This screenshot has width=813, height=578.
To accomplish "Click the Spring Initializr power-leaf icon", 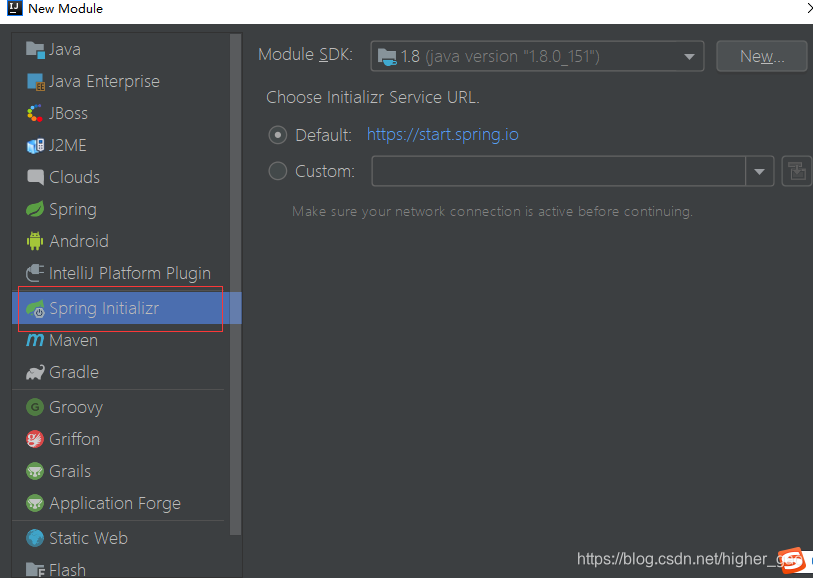I will pyautogui.click(x=35, y=308).
